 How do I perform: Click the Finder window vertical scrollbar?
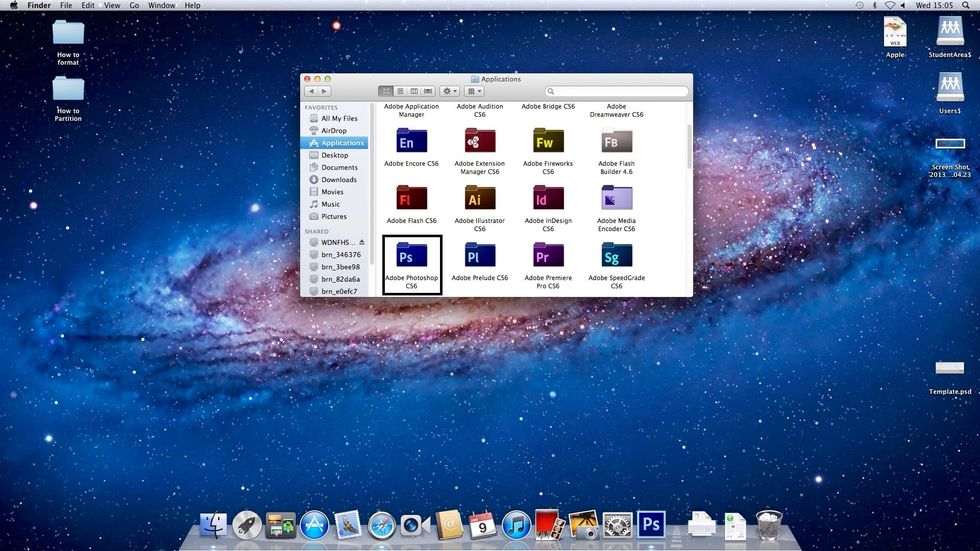pyautogui.click(x=689, y=147)
